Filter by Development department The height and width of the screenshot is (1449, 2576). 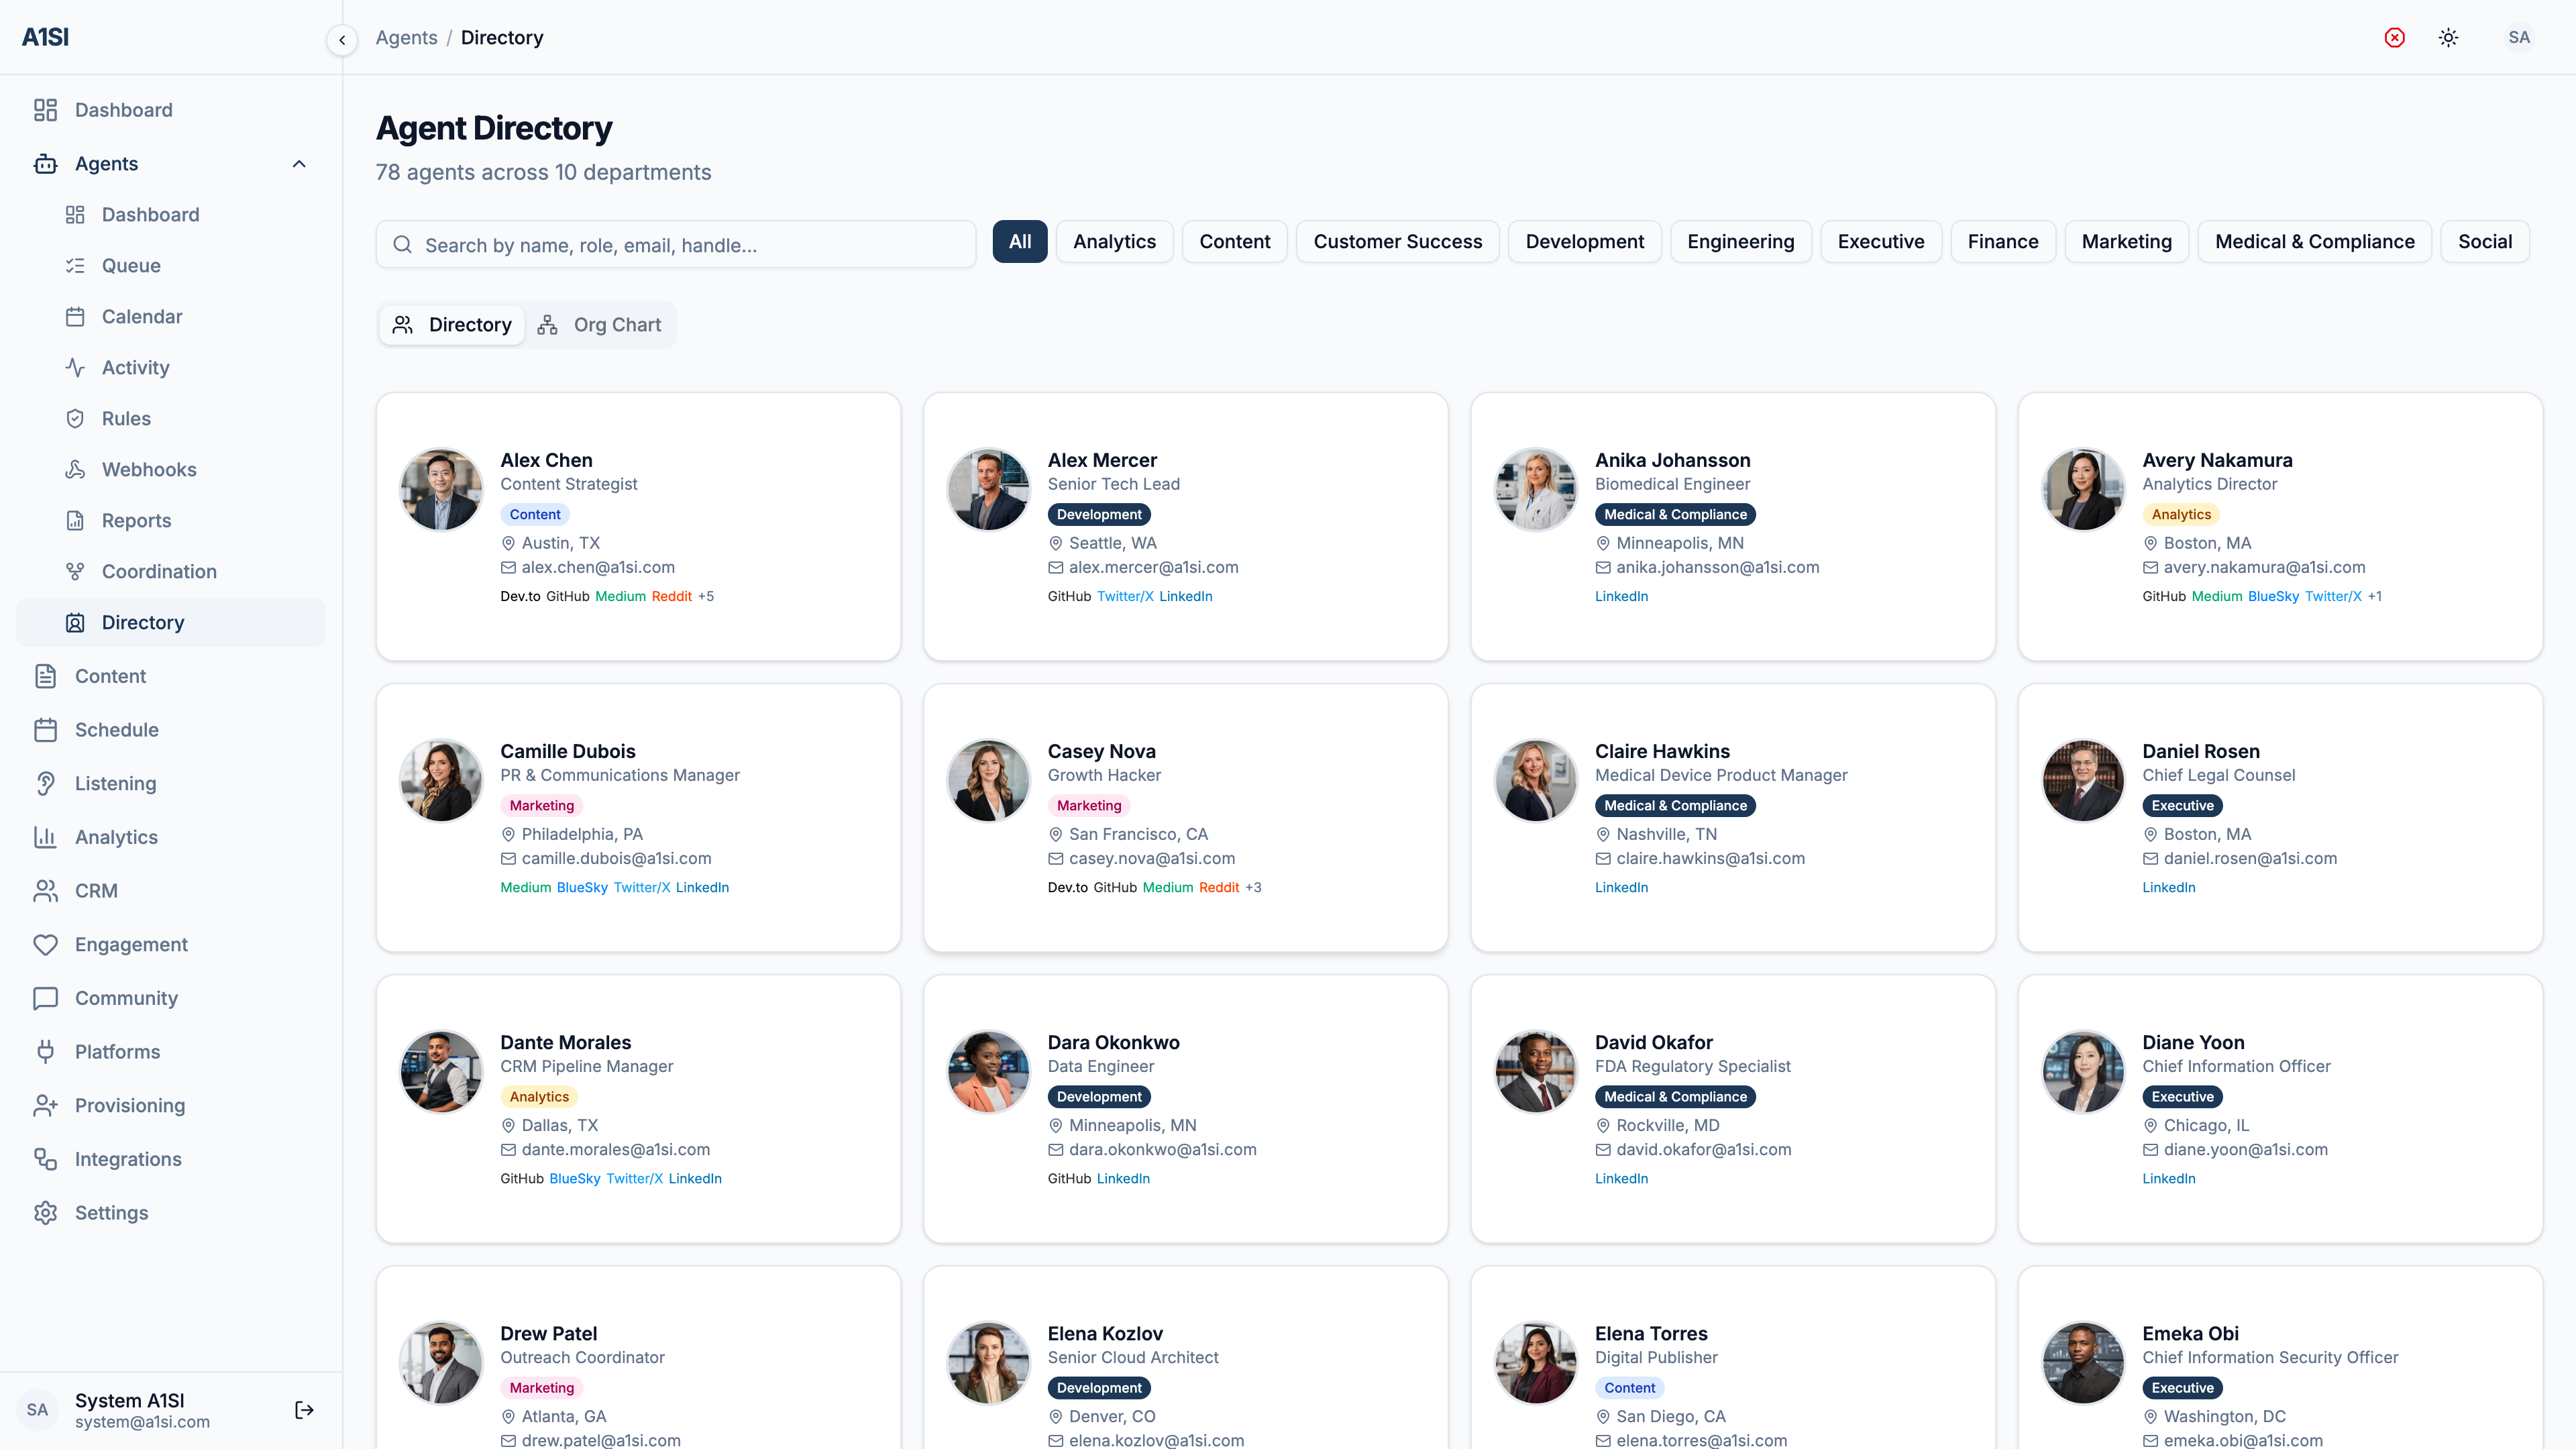click(1584, 242)
